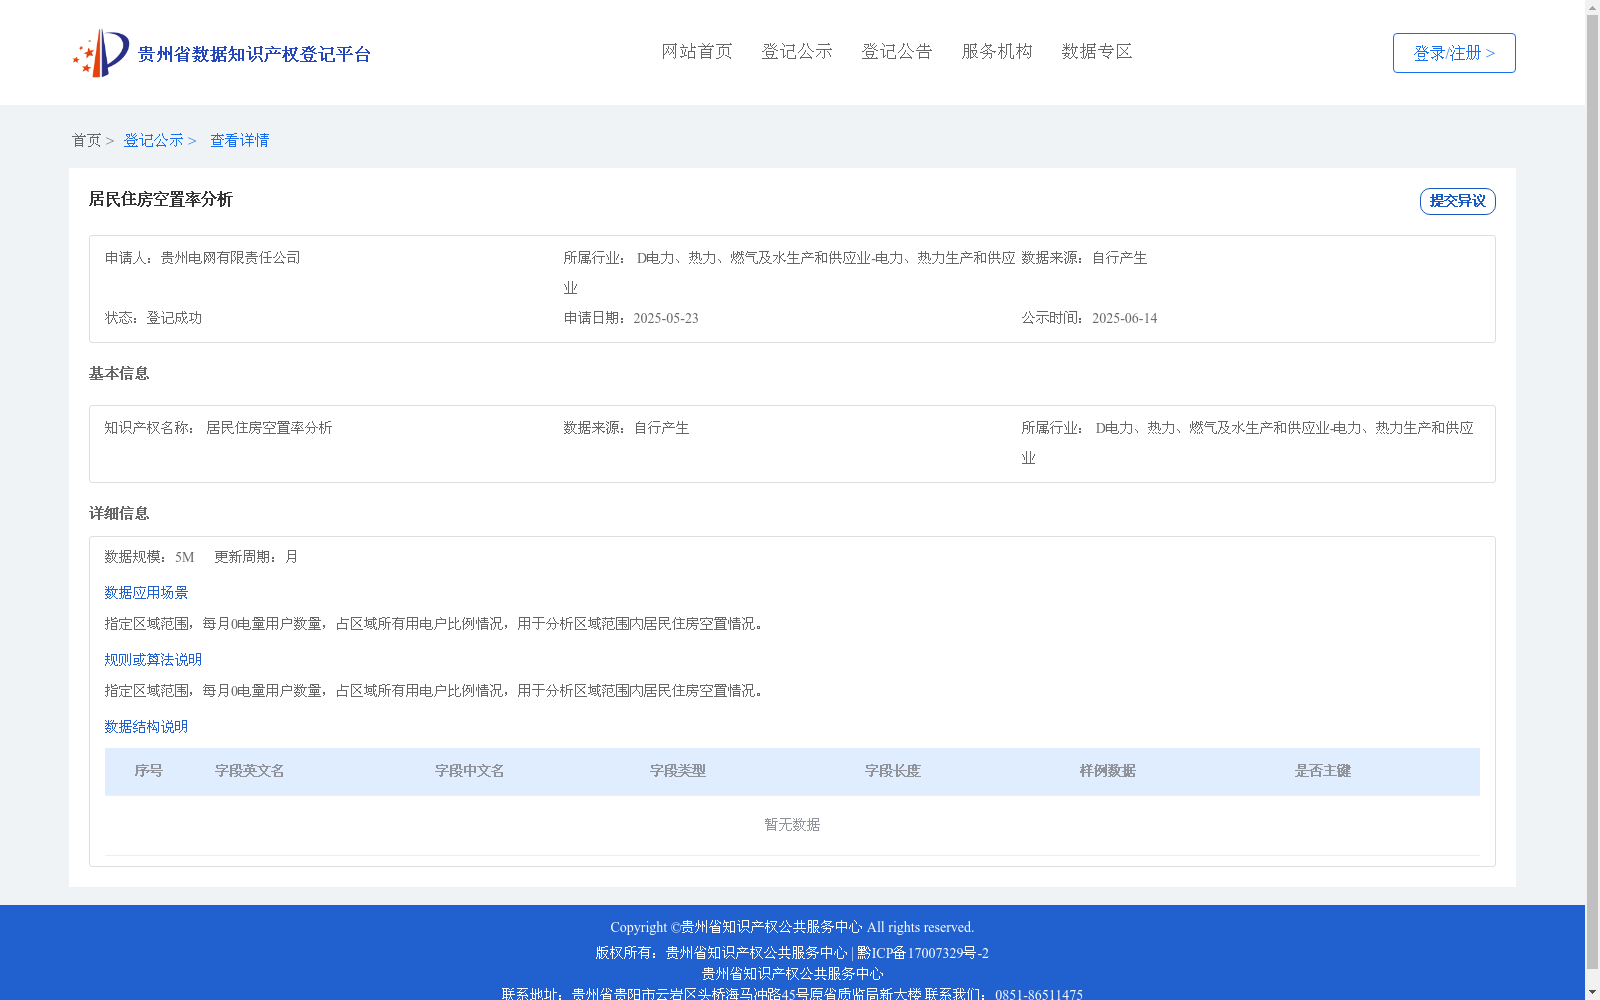Click the platform title 贵州省数据知识产权登记平台
This screenshot has height=1000, width=1600.
click(254, 54)
